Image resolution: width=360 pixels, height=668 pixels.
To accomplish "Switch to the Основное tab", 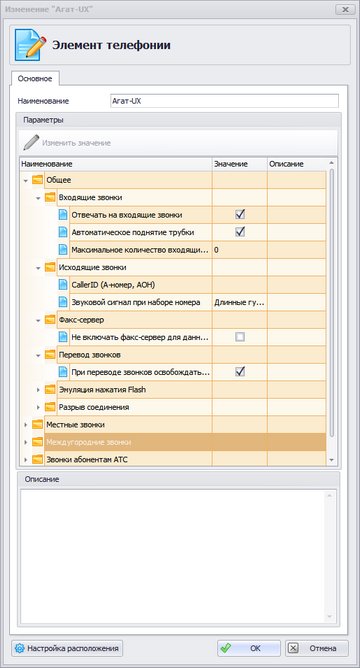I will [35, 78].
